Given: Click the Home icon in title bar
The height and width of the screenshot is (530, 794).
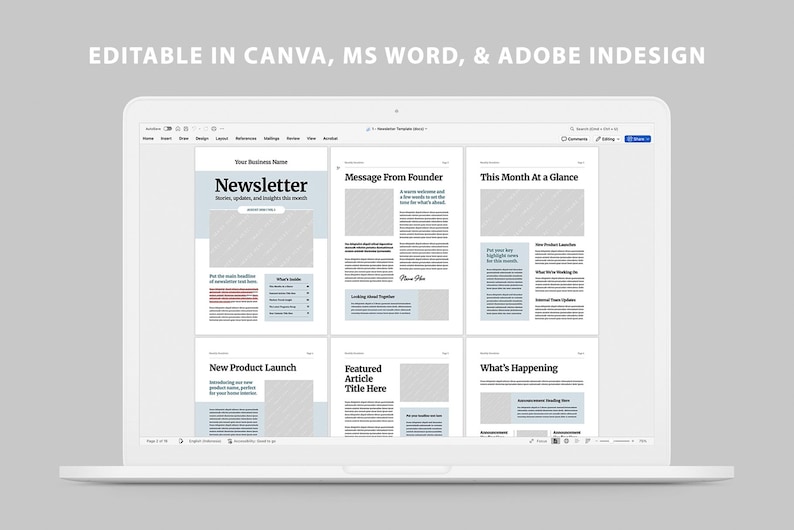Looking at the screenshot, I should pyautogui.click(x=178, y=129).
